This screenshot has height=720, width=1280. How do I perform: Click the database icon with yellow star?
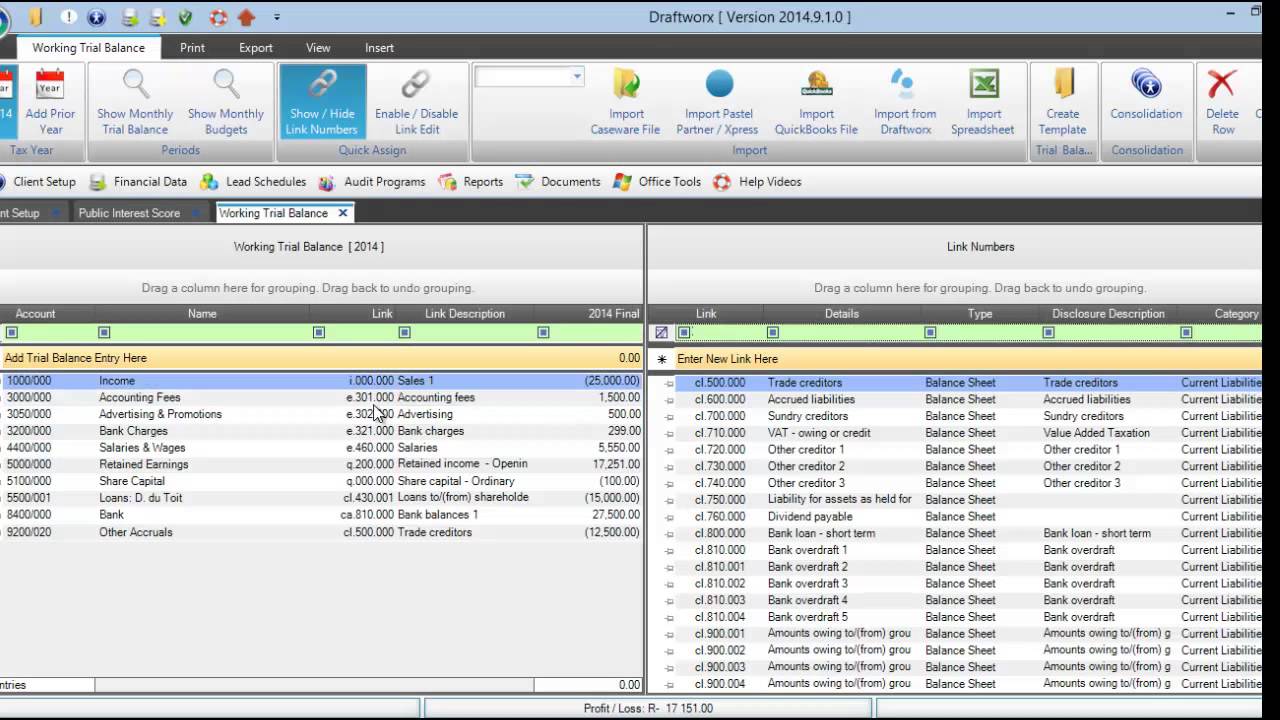(x=157, y=17)
